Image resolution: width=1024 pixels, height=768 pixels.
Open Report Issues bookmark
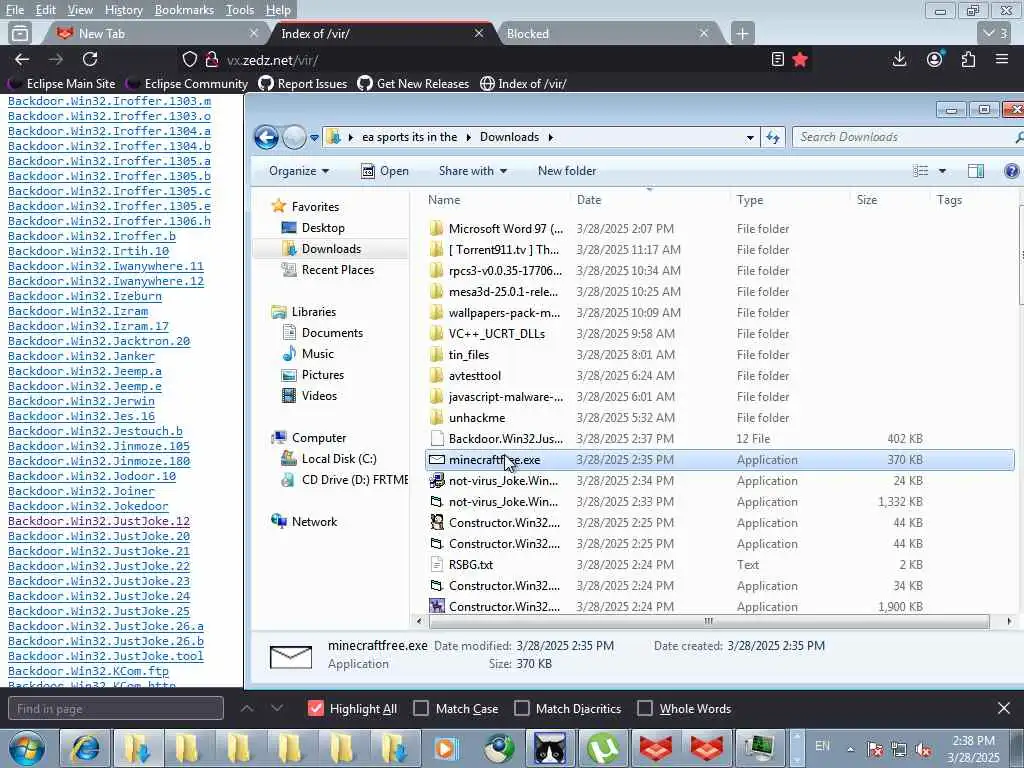[302, 84]
